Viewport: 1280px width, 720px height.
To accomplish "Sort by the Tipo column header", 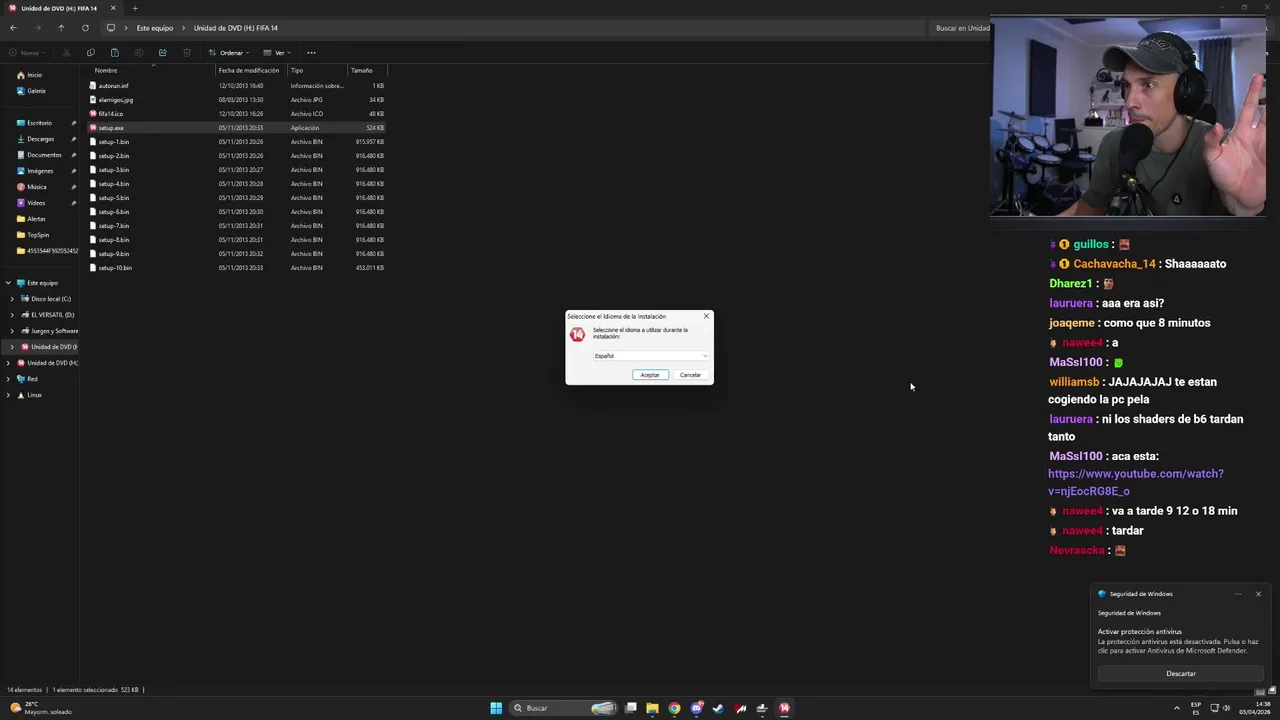I will [317, 70].
